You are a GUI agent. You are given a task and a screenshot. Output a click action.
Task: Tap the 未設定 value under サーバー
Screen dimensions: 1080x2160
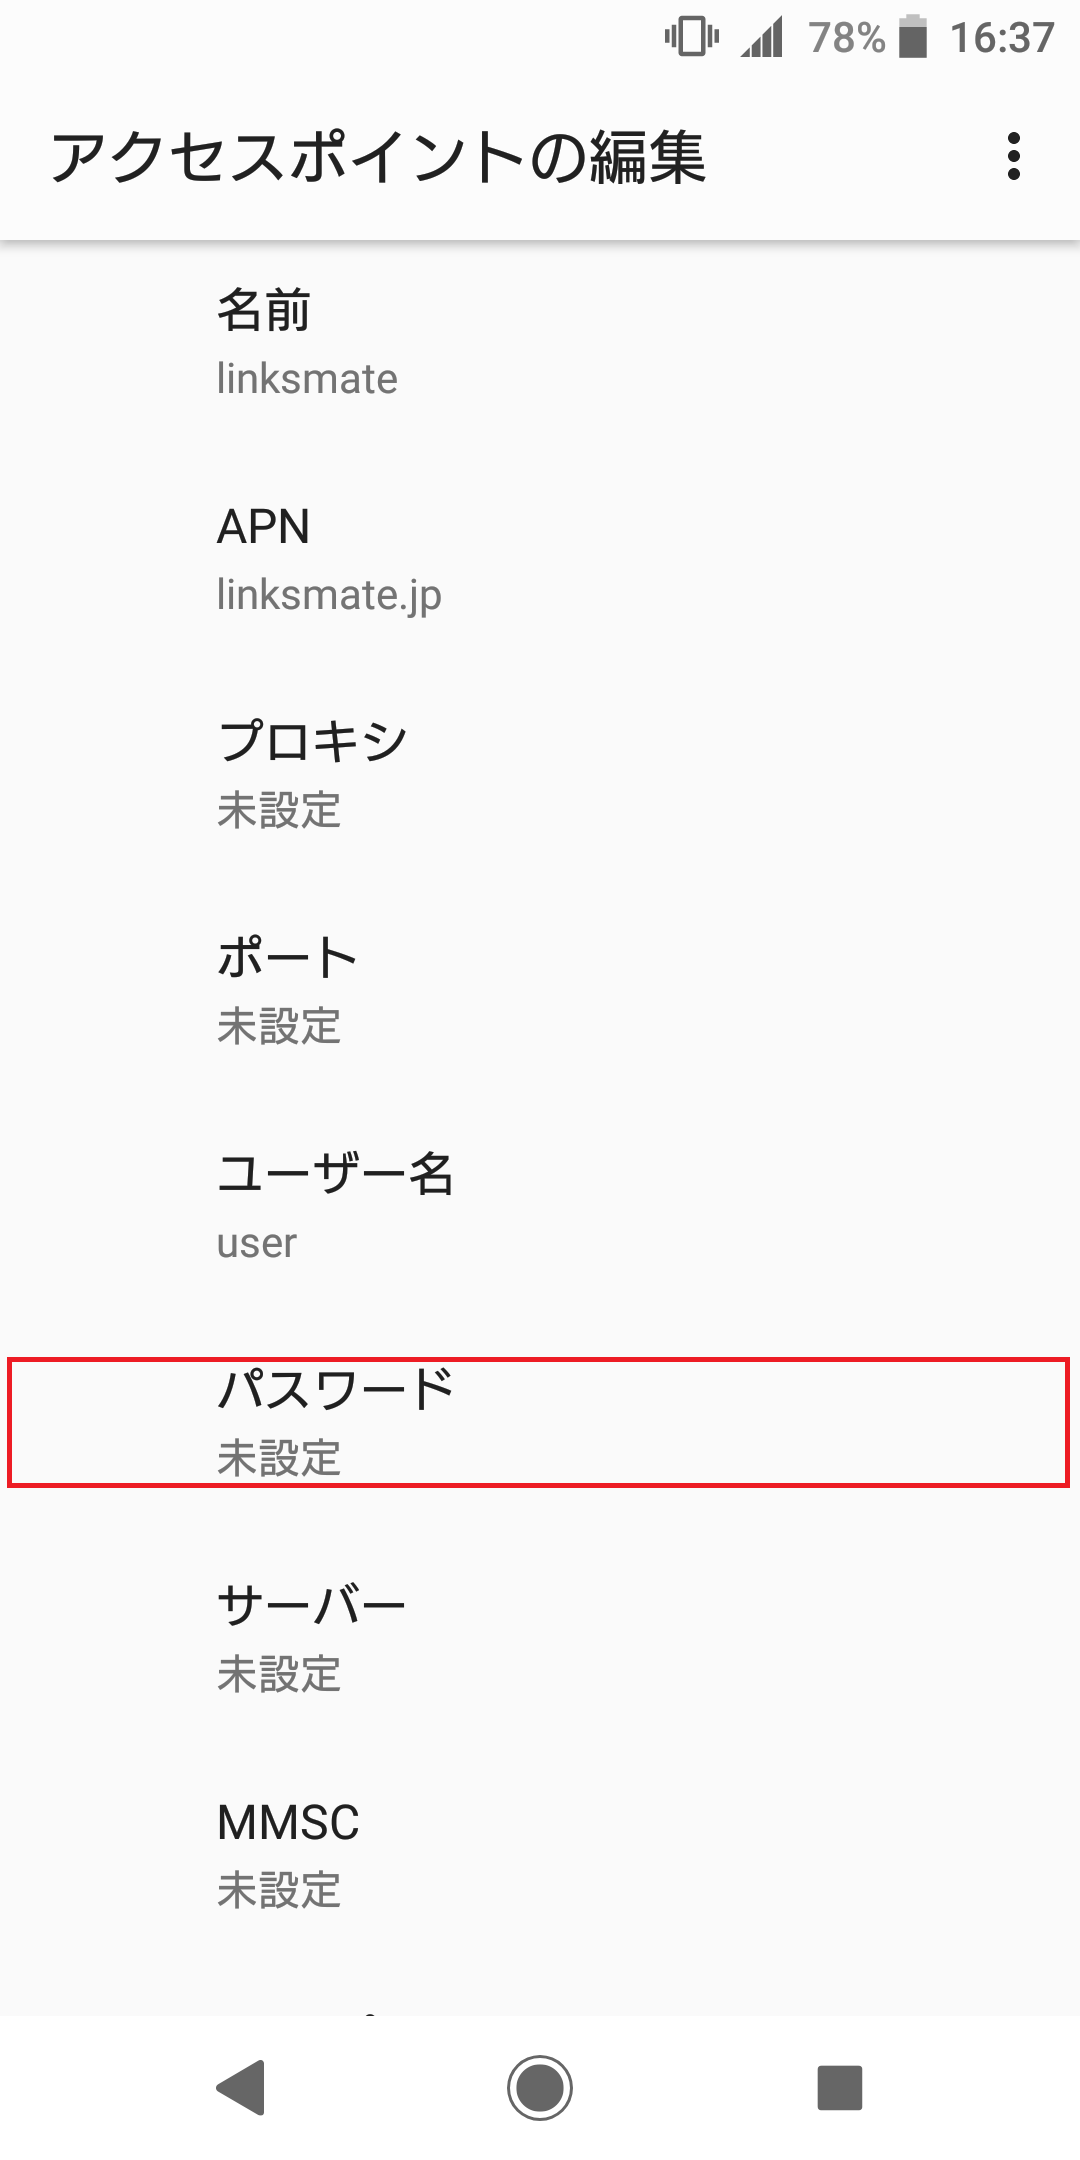(279, 1675)
